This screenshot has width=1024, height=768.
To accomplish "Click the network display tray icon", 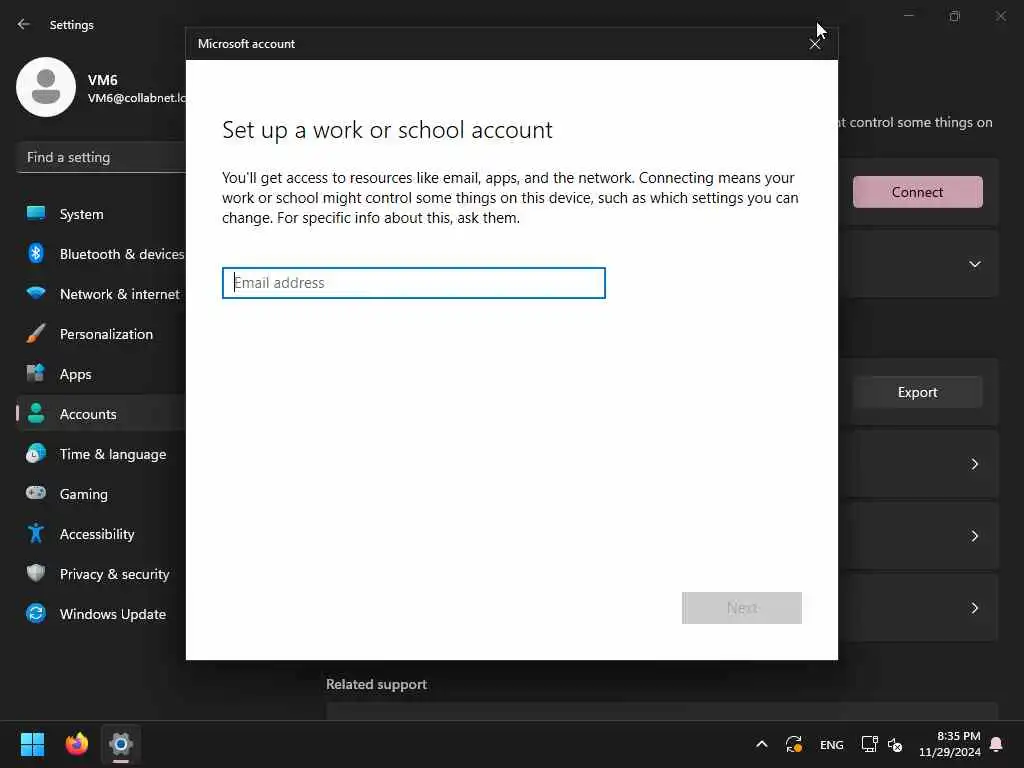I will pos(869,744).
